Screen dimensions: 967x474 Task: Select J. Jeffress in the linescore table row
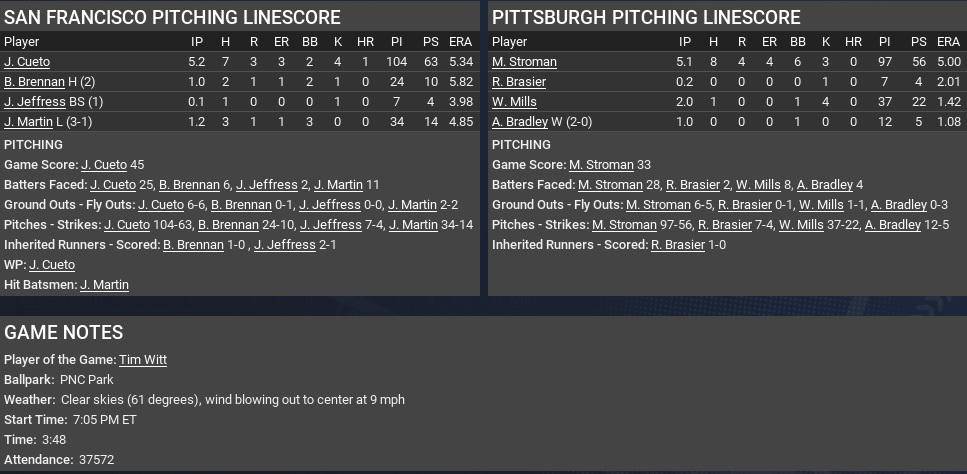33,102
